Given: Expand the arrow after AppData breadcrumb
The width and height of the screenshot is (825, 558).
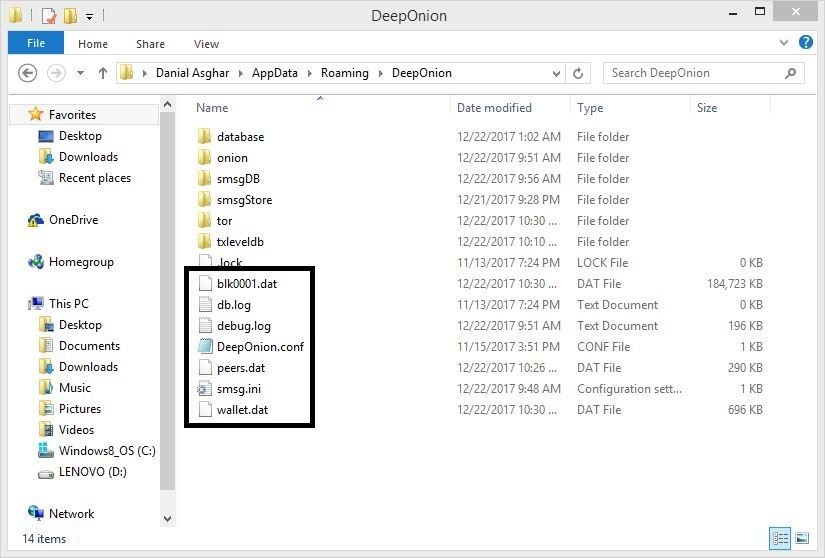Looking at the screenshot, I should pos(309,73).
